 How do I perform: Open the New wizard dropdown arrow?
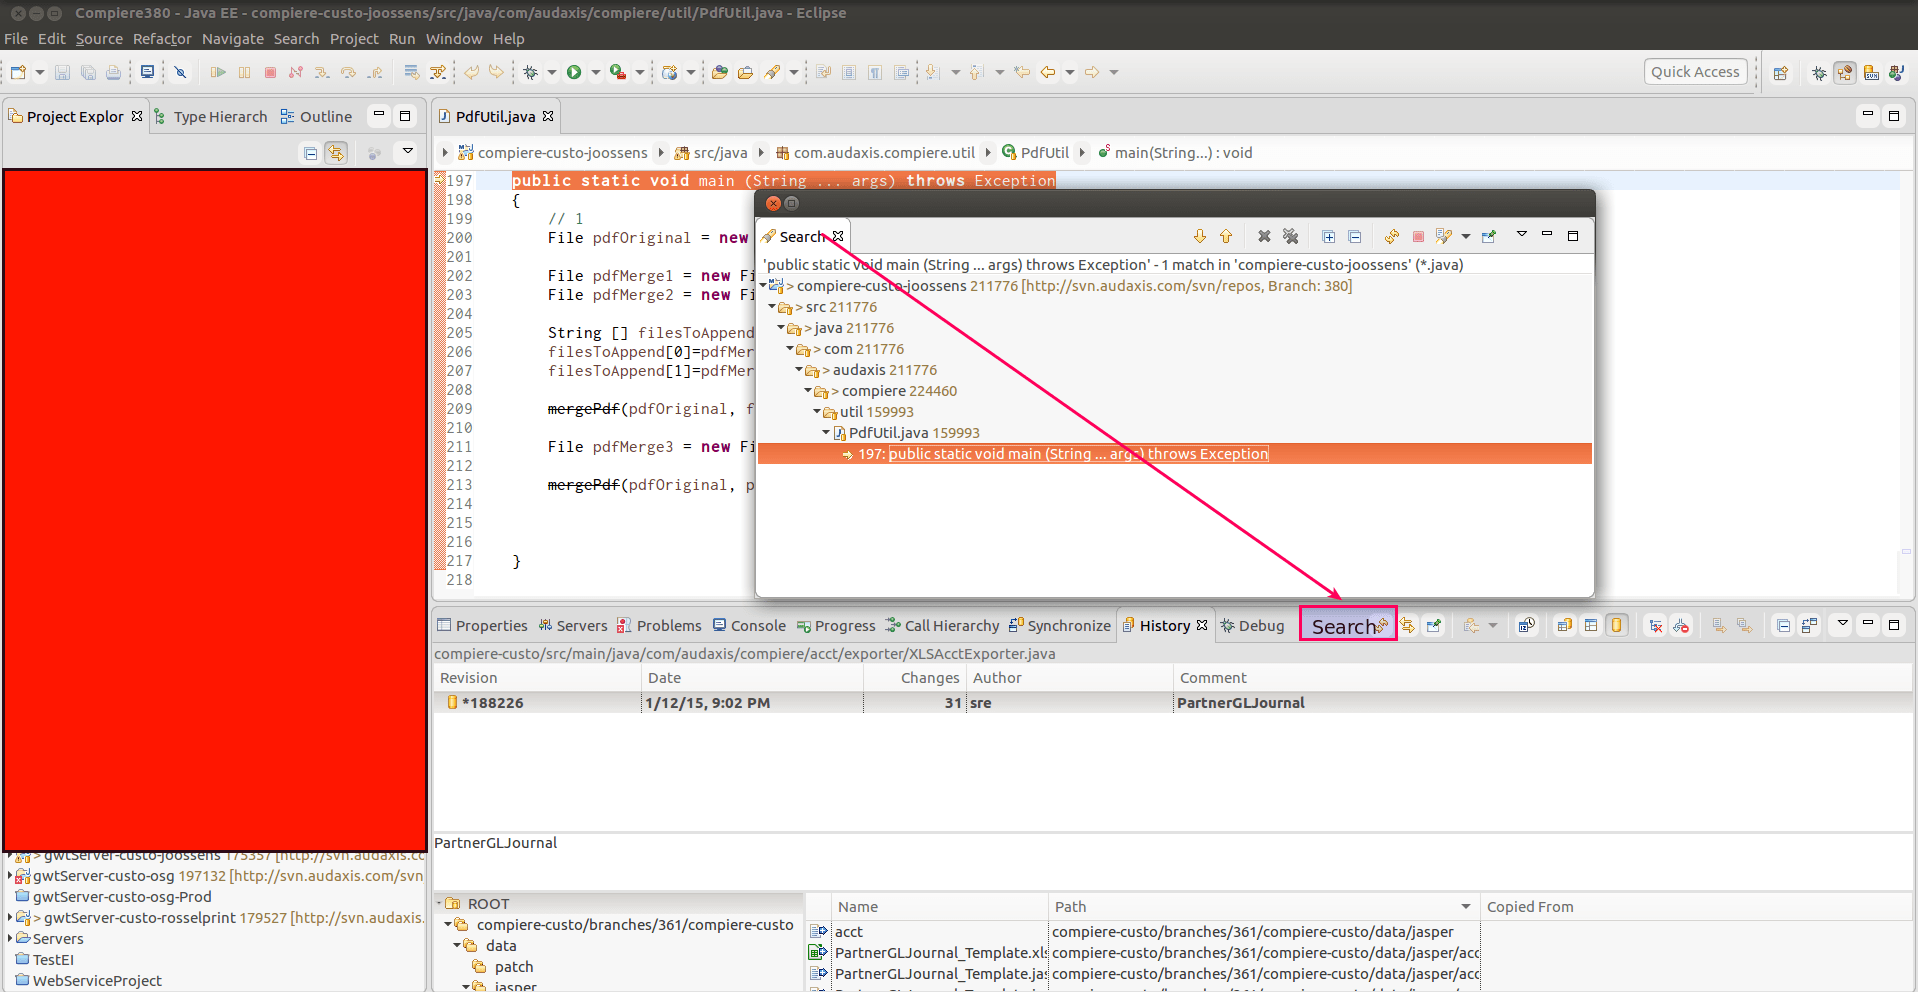click(x=40, y=72)
